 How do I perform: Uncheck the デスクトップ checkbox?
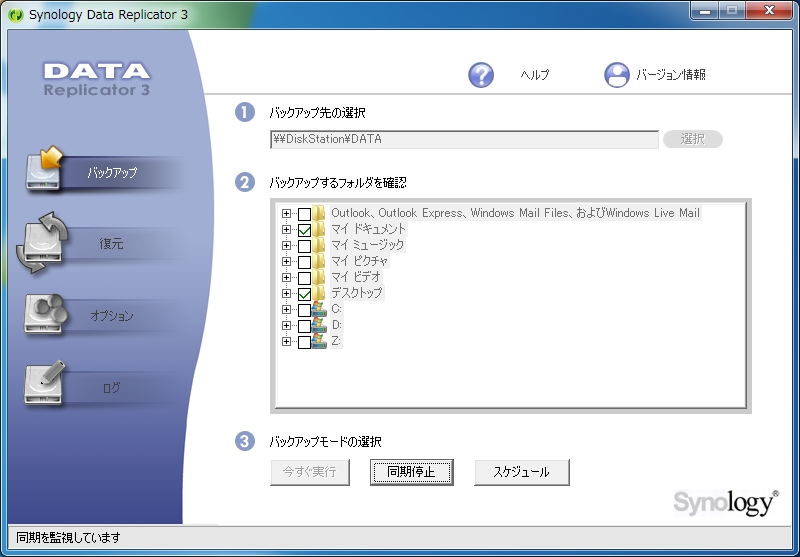click(x=304, y=294)
